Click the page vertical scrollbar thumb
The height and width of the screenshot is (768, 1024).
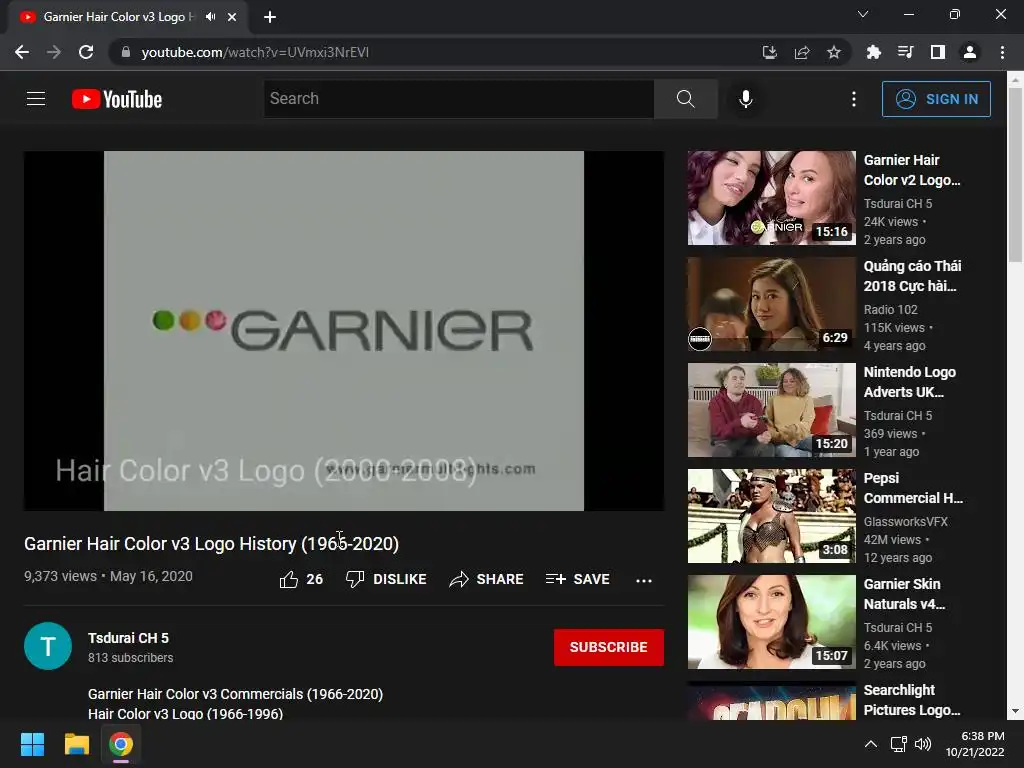(1016, 174)
